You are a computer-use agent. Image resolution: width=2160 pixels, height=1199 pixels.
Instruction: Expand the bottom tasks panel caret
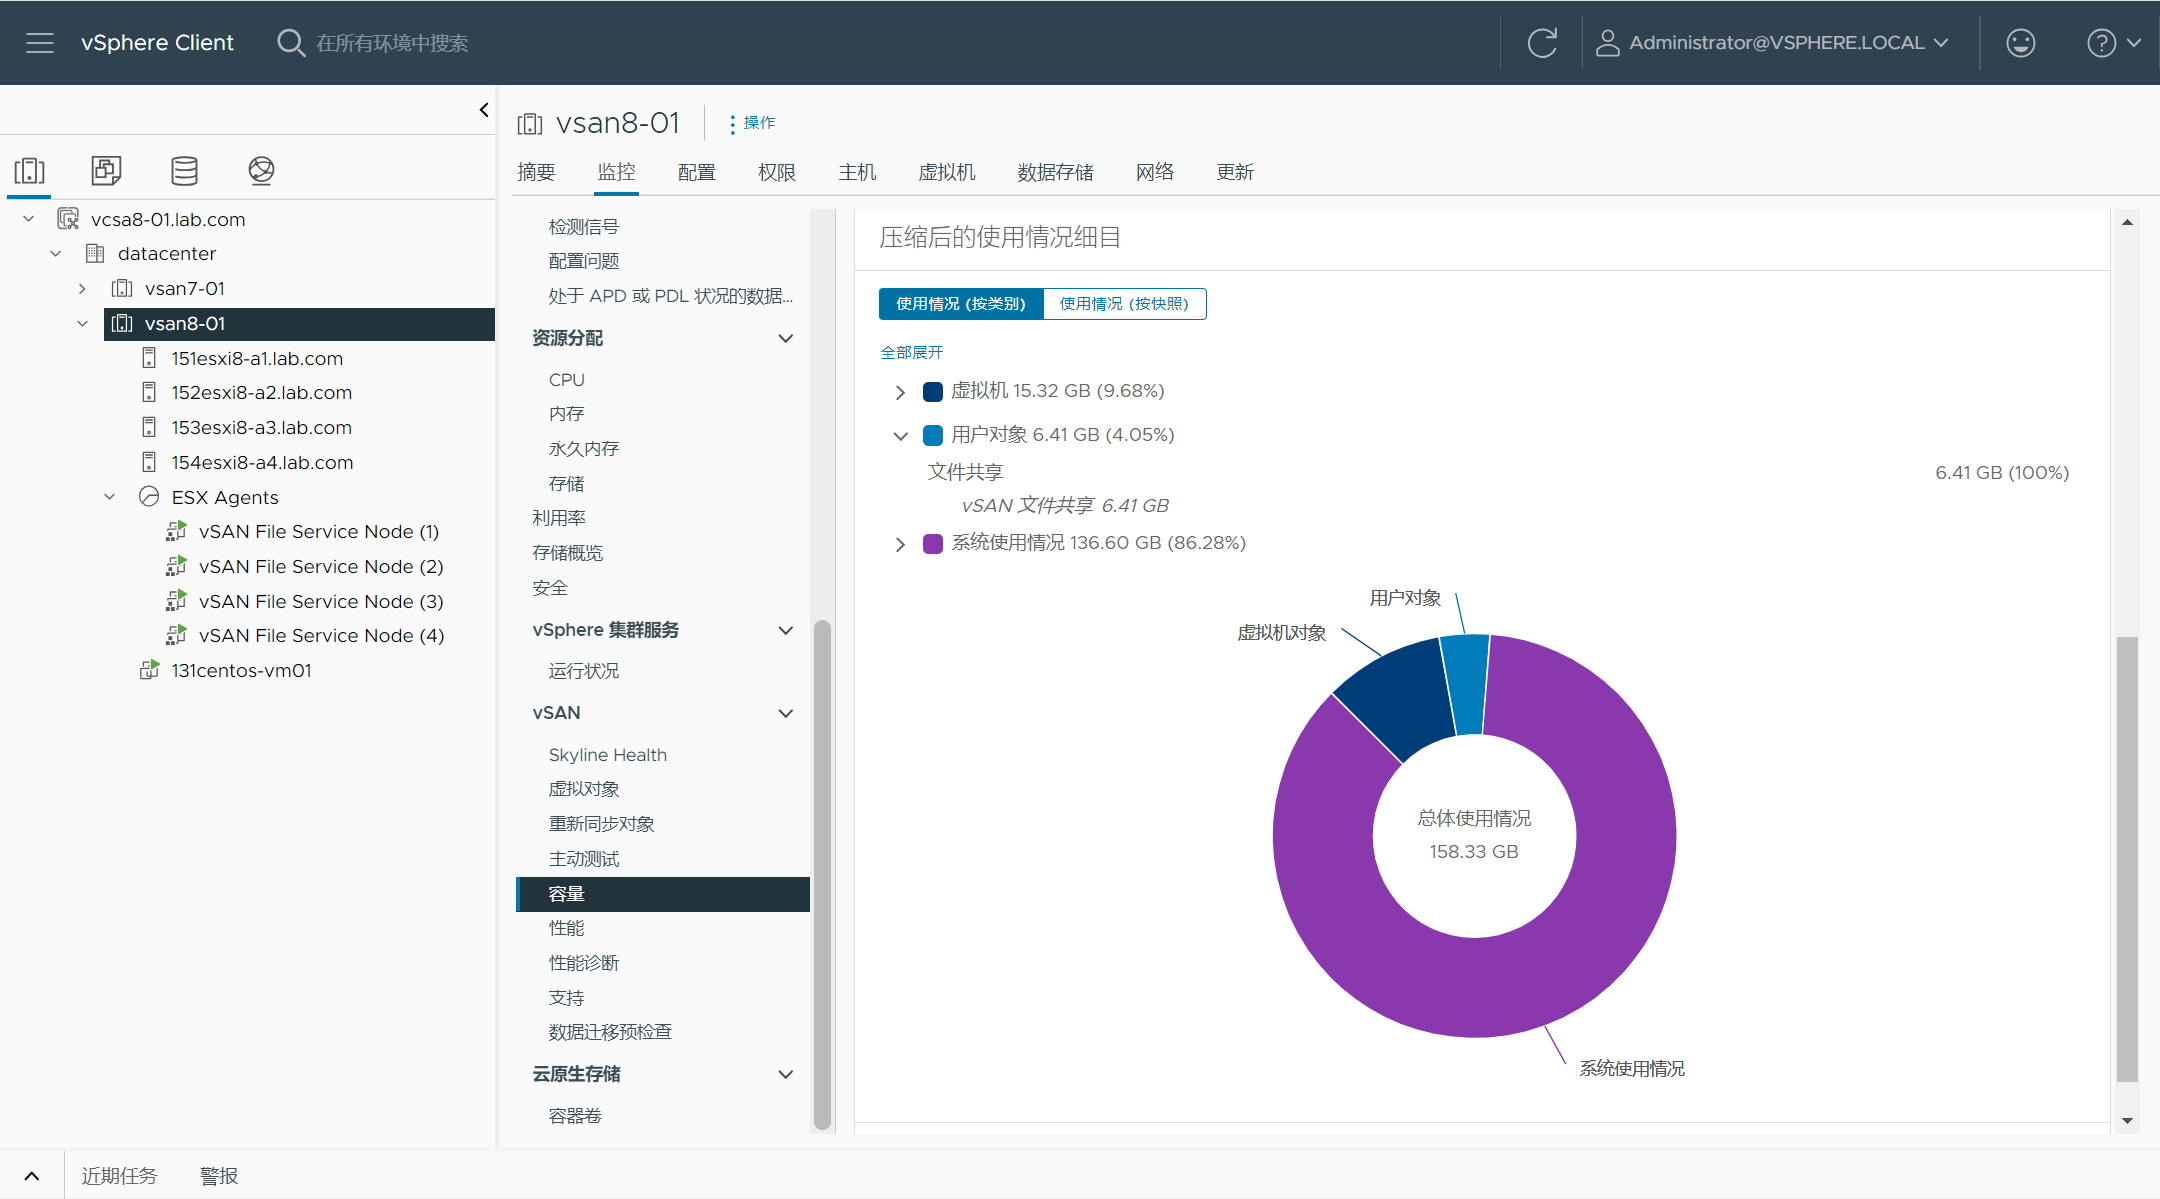(32, 1176)
